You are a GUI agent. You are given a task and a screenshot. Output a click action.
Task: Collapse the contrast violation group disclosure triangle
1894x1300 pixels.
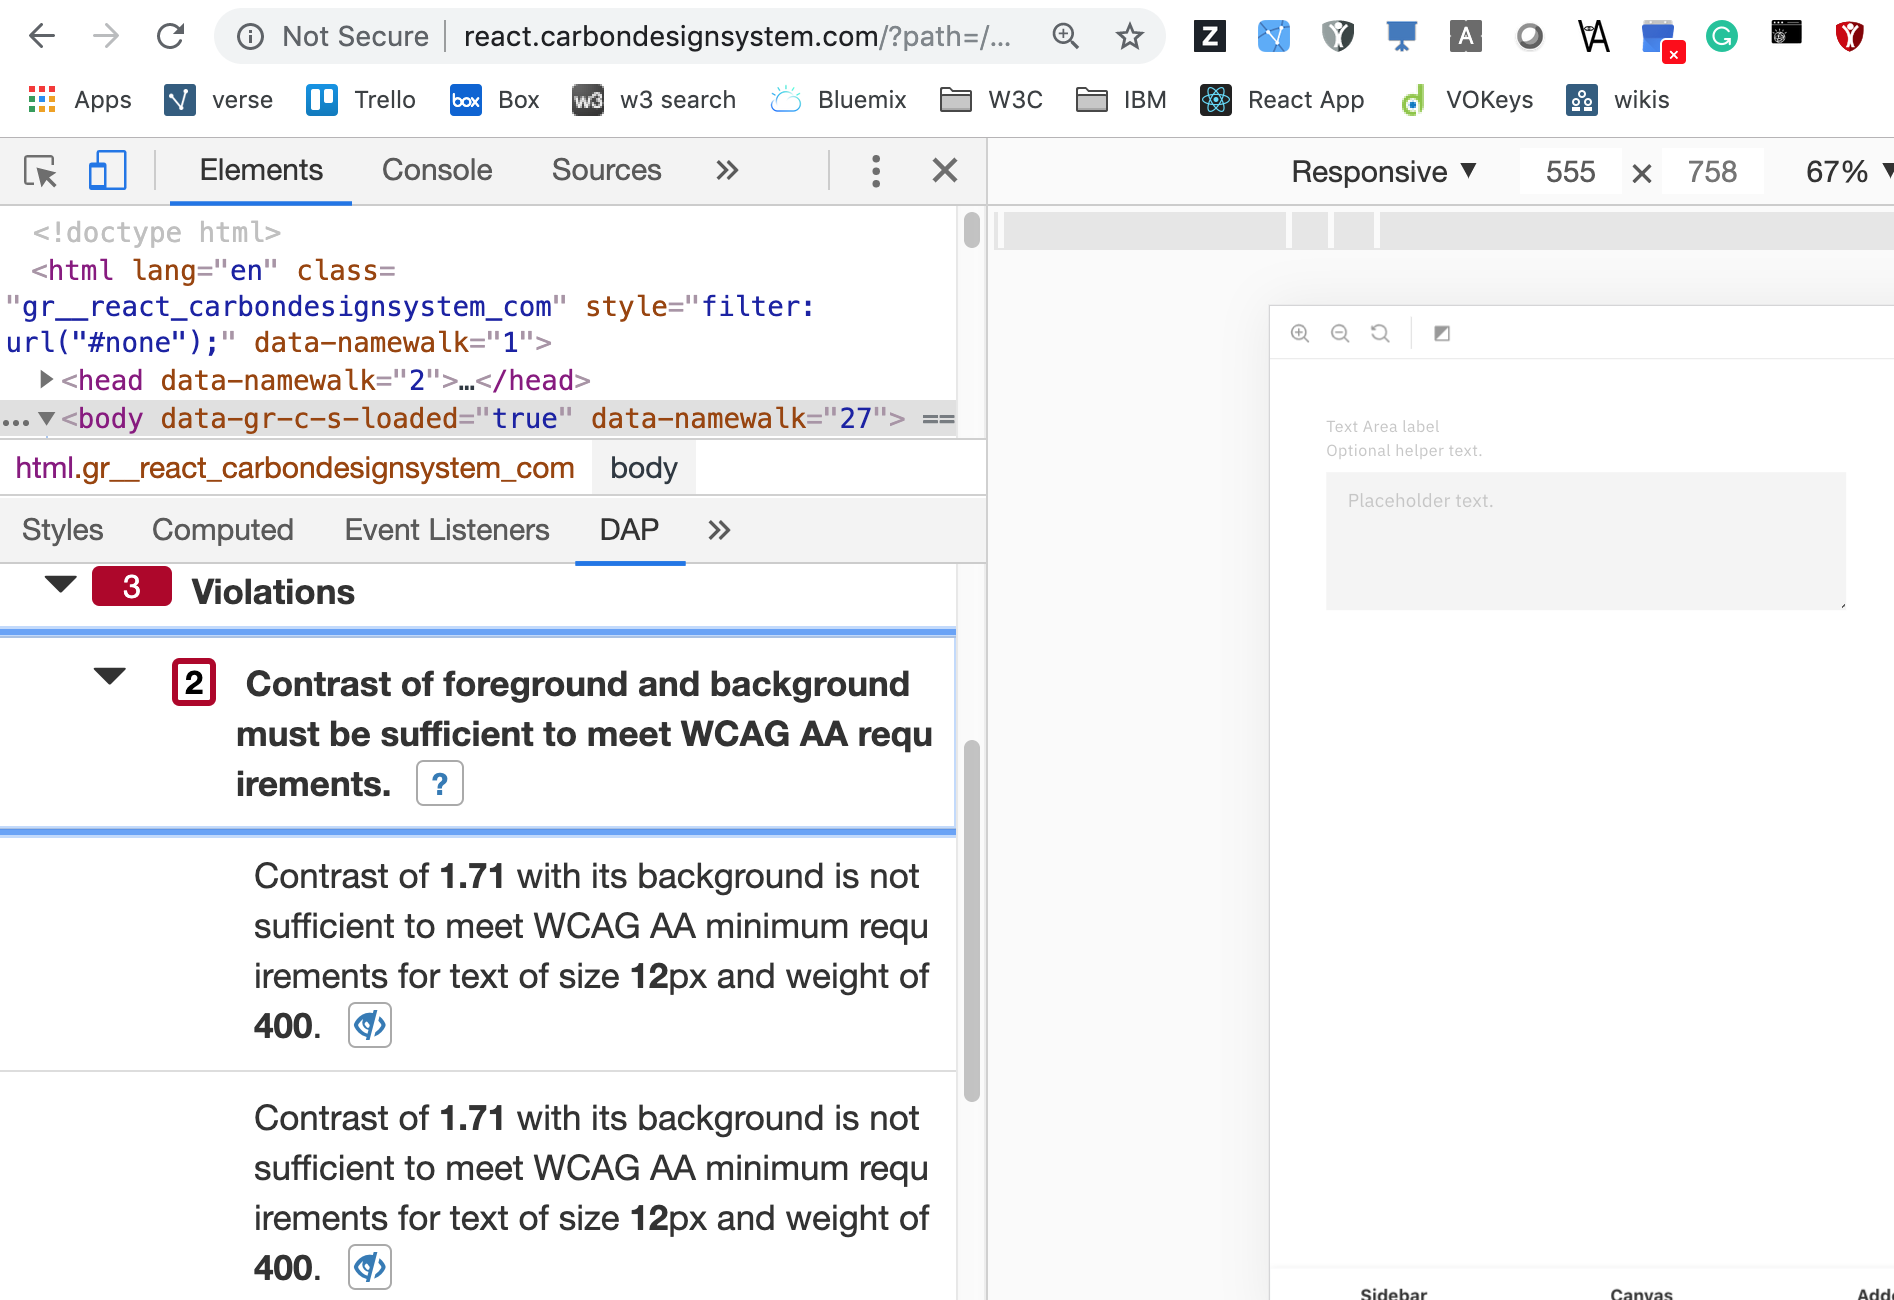(110, 677)
